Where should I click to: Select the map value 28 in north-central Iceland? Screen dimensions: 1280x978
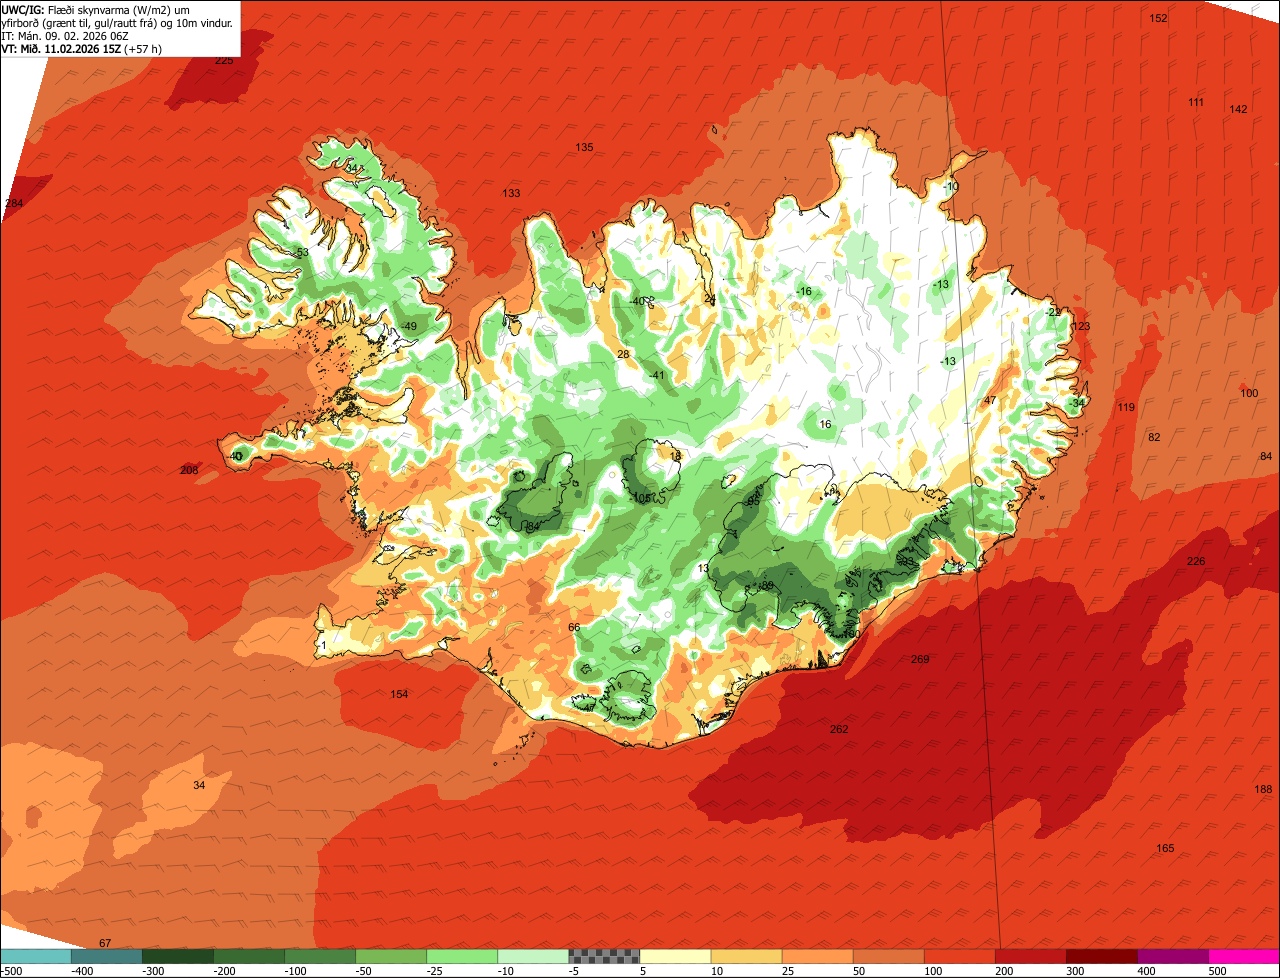pos(623,354)
